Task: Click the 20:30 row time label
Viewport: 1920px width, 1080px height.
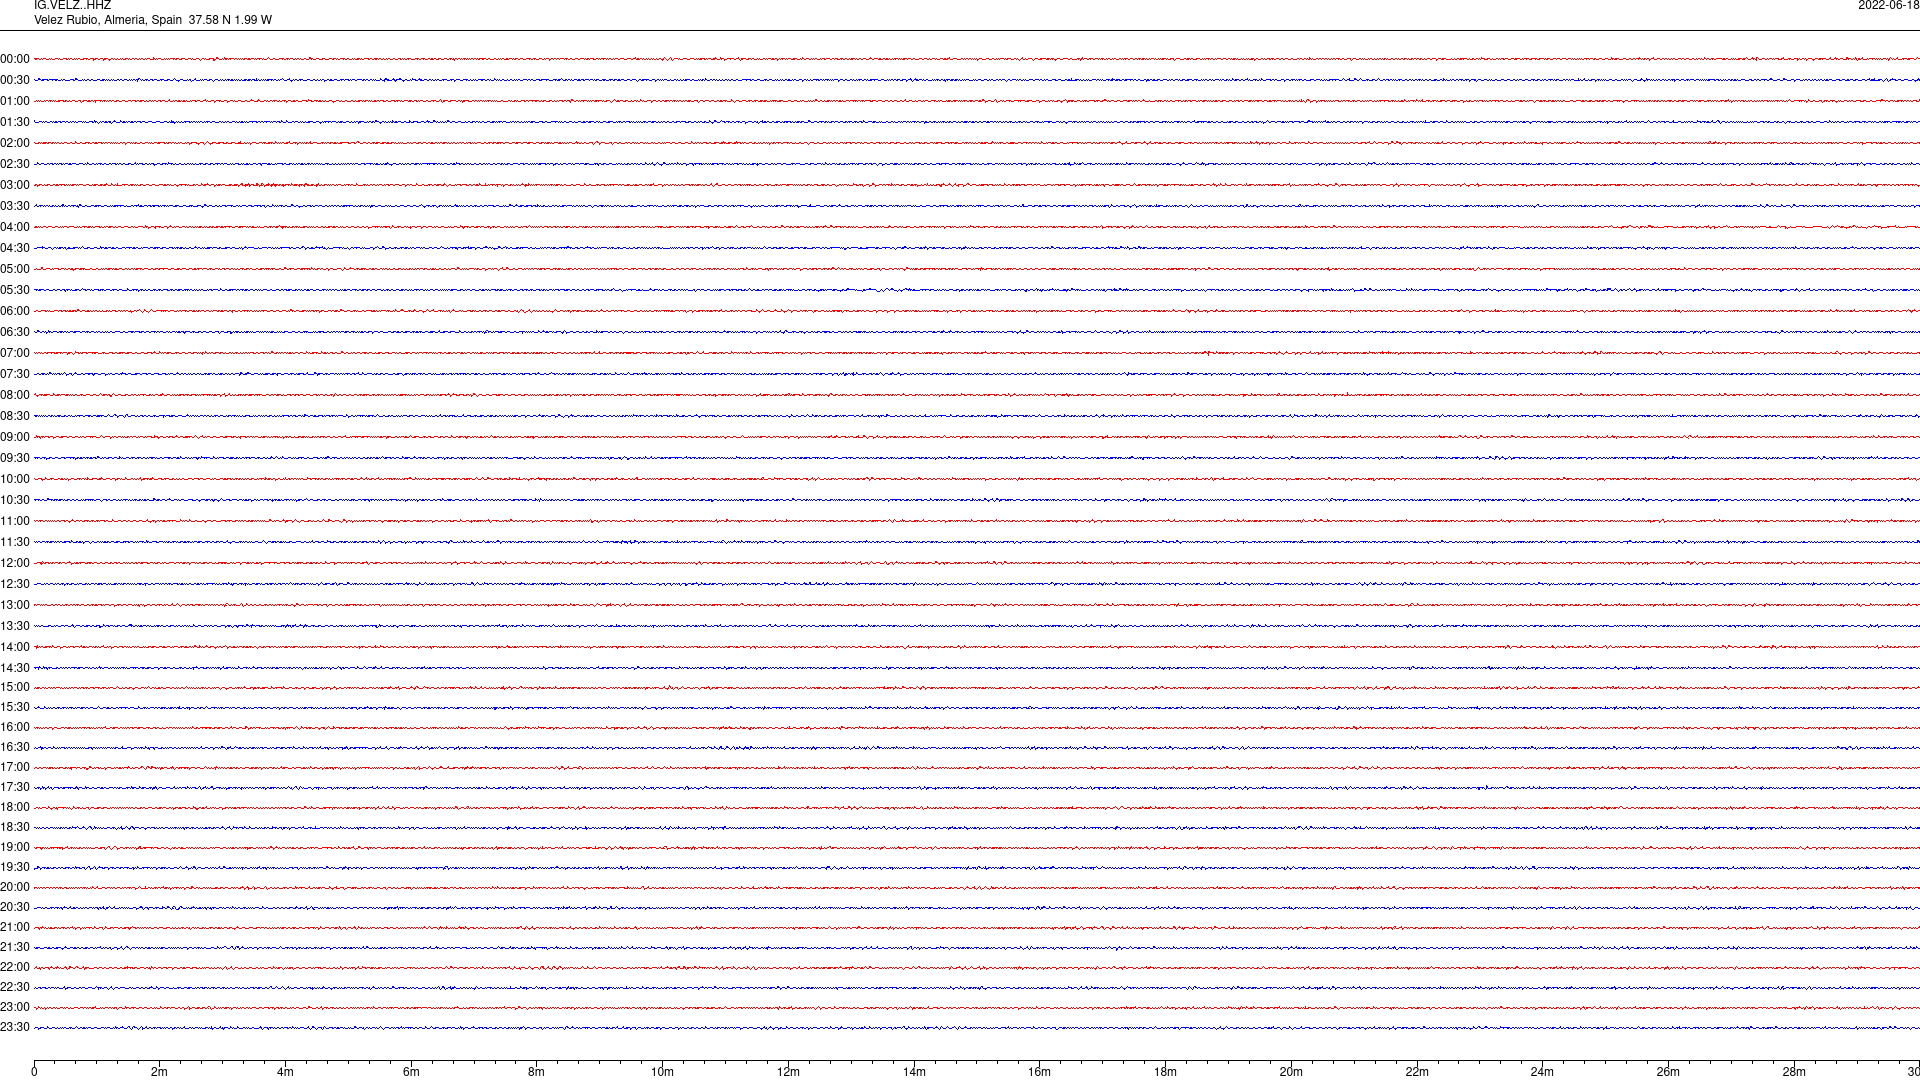Action: click(15, 907)
